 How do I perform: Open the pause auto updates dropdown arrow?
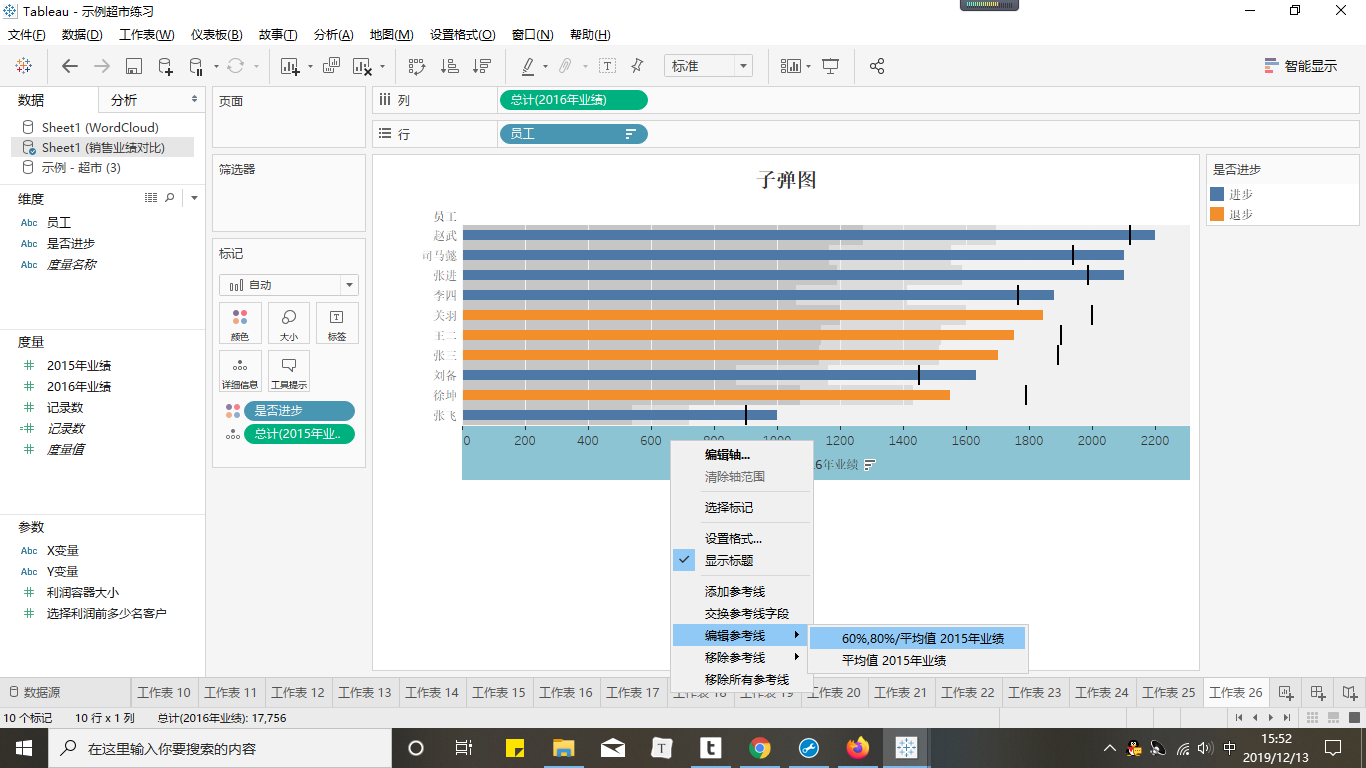[216, 67]
